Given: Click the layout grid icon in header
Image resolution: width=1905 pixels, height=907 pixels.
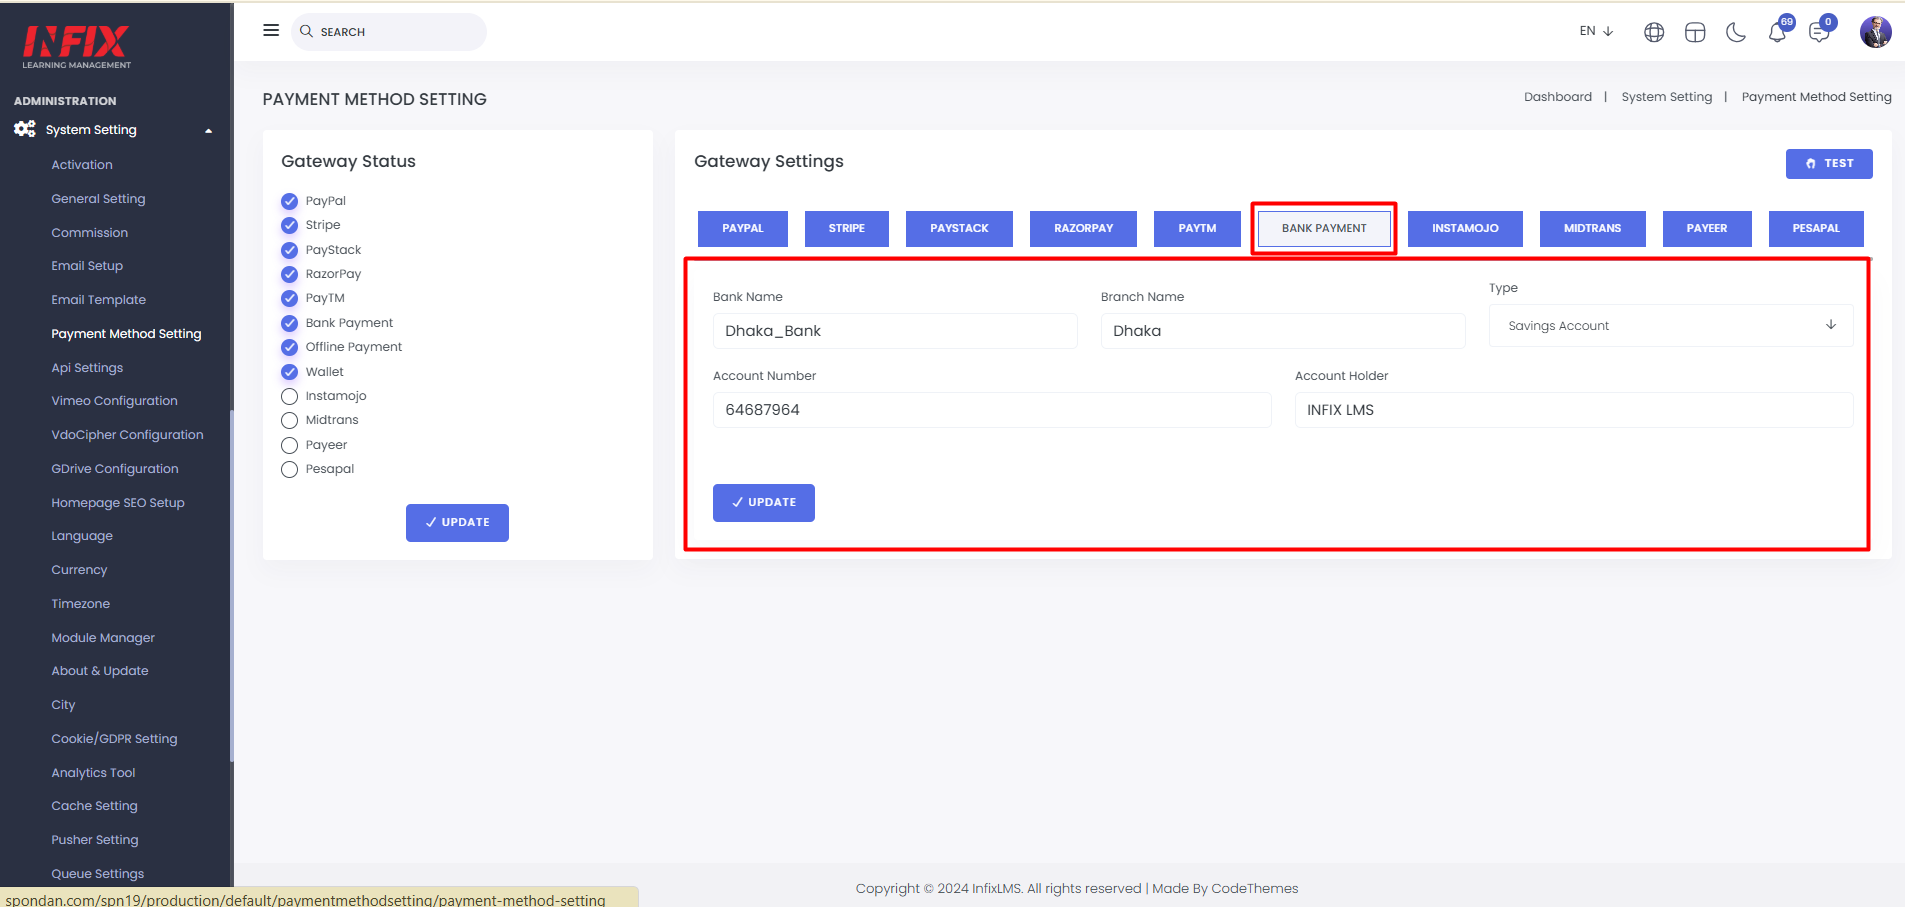Looking at the screenshot, I should [x=1695, y=32].
